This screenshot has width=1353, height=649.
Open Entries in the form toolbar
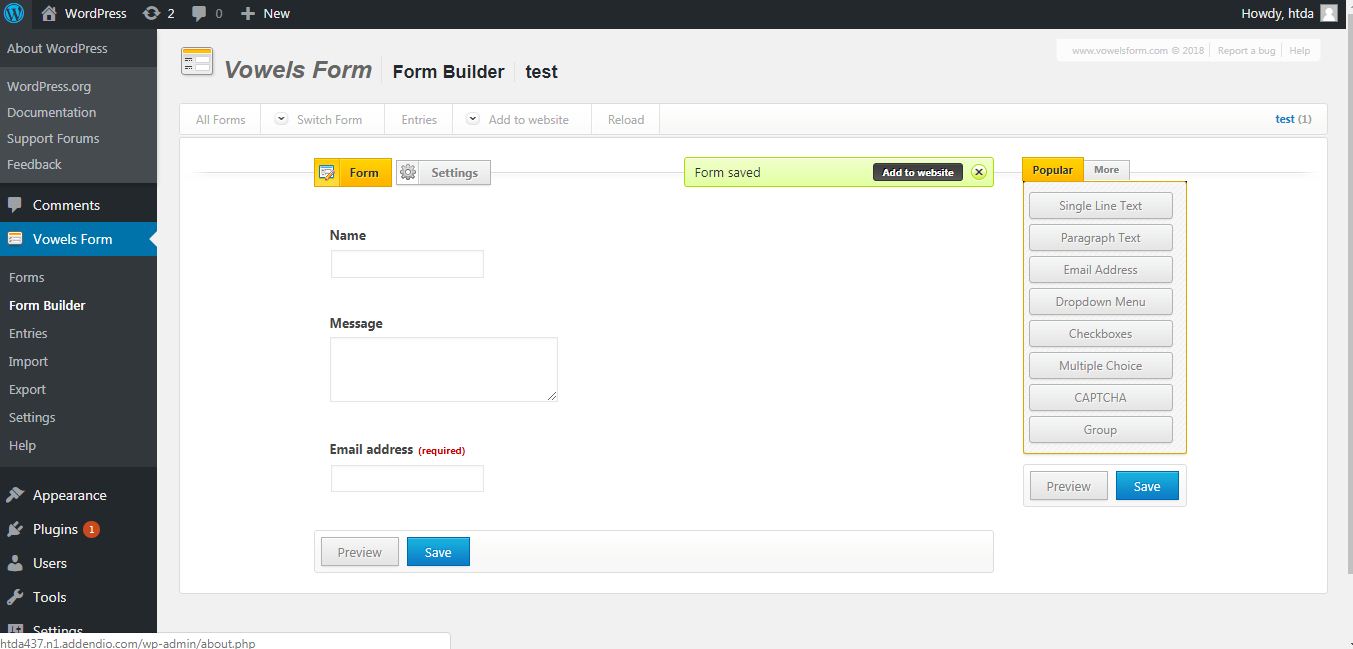coord(419,119)
